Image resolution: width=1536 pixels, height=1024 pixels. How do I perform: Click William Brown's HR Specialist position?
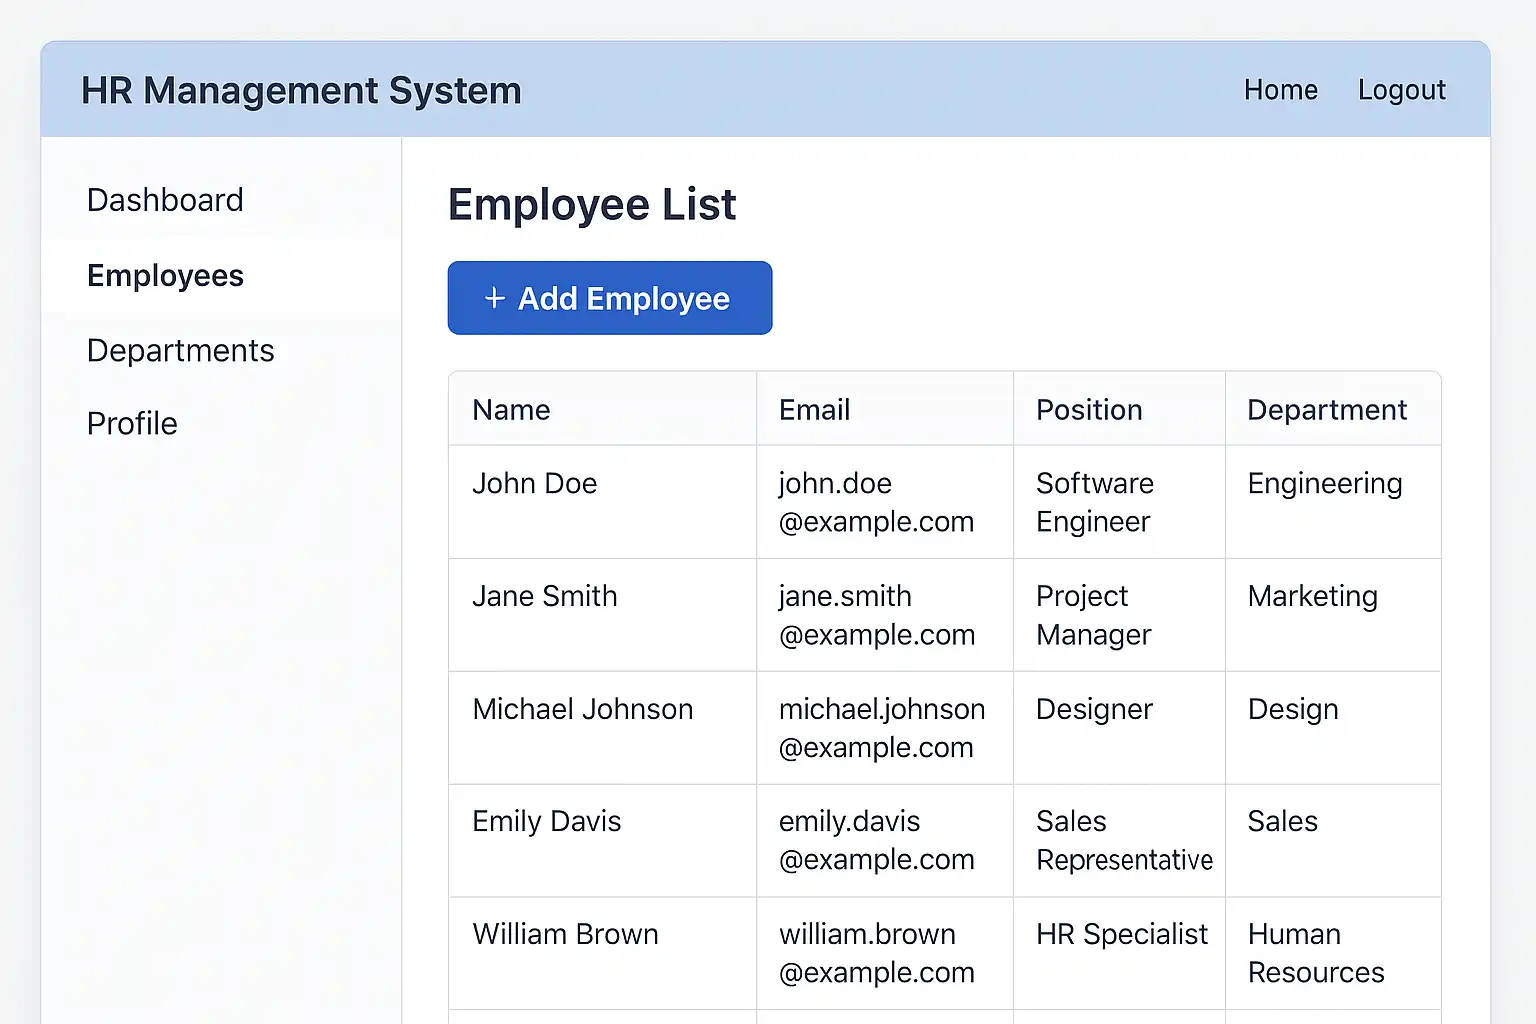(1121, 934)
